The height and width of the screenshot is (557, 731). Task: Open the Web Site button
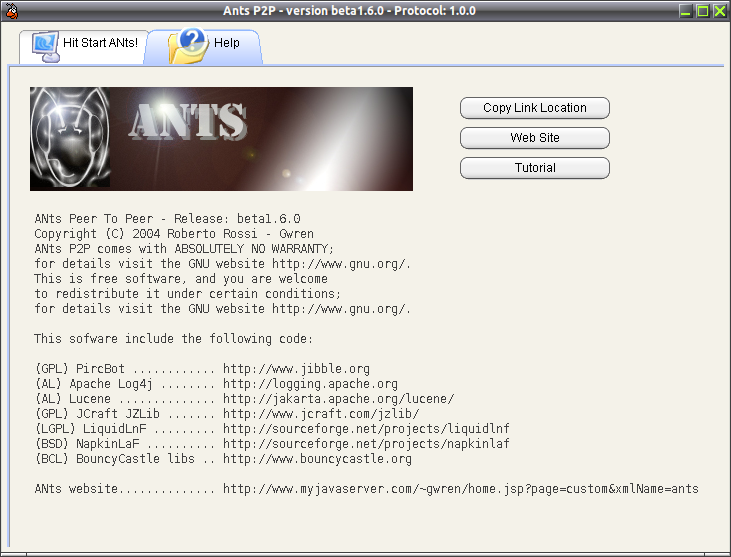[x=535, y=138]
